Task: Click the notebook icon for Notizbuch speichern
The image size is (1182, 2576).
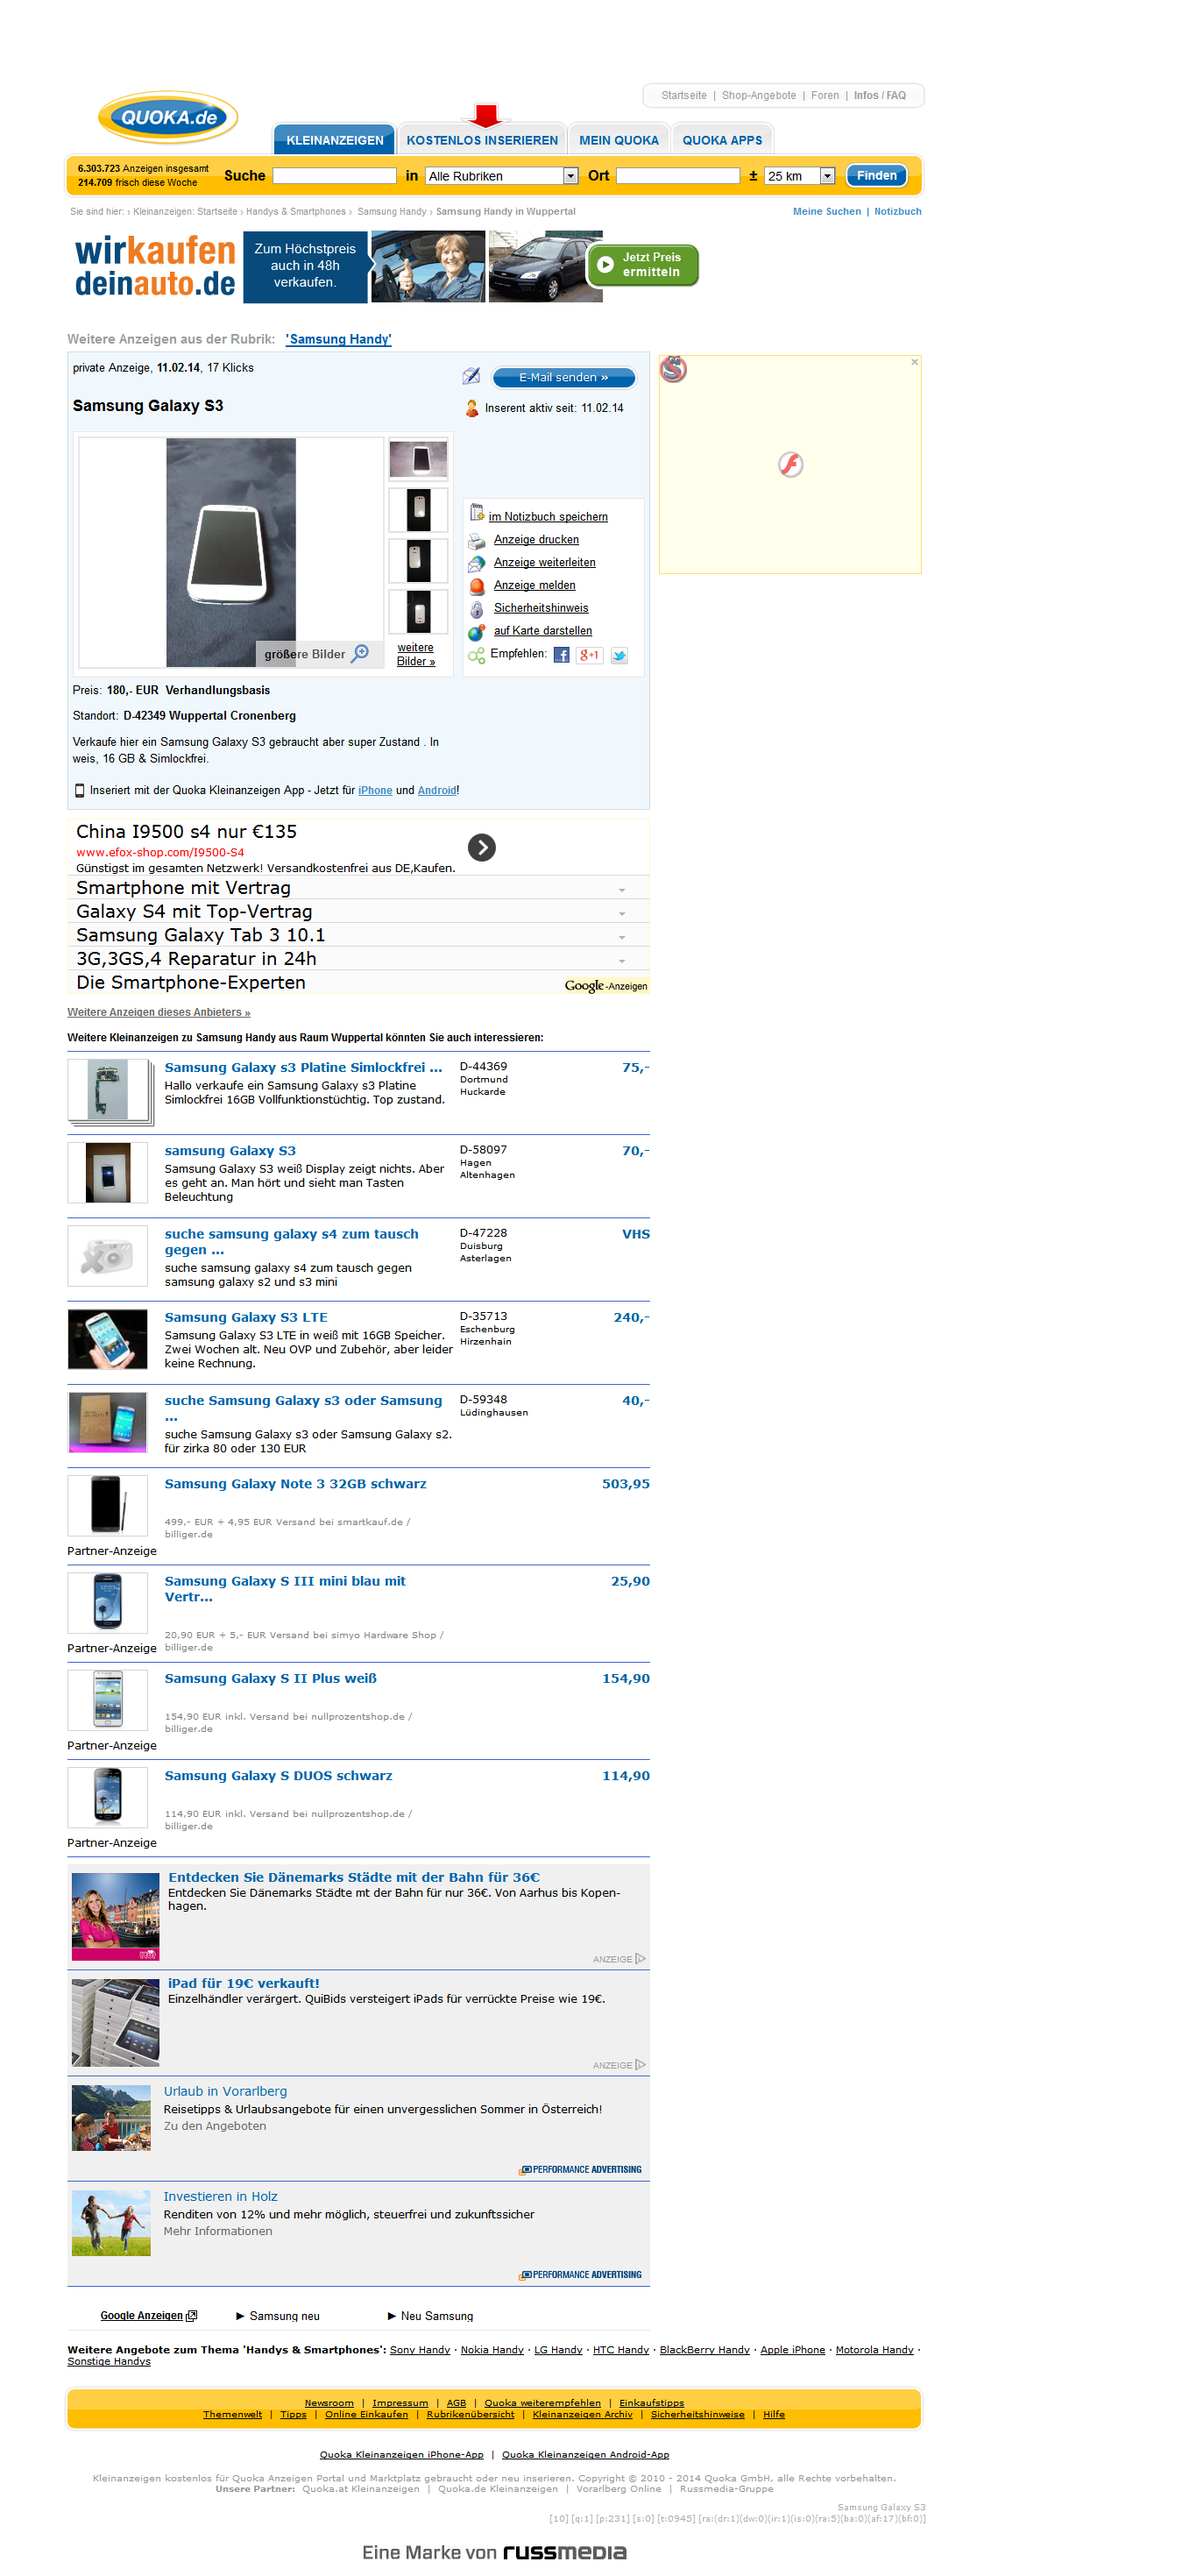Action: 477,514
